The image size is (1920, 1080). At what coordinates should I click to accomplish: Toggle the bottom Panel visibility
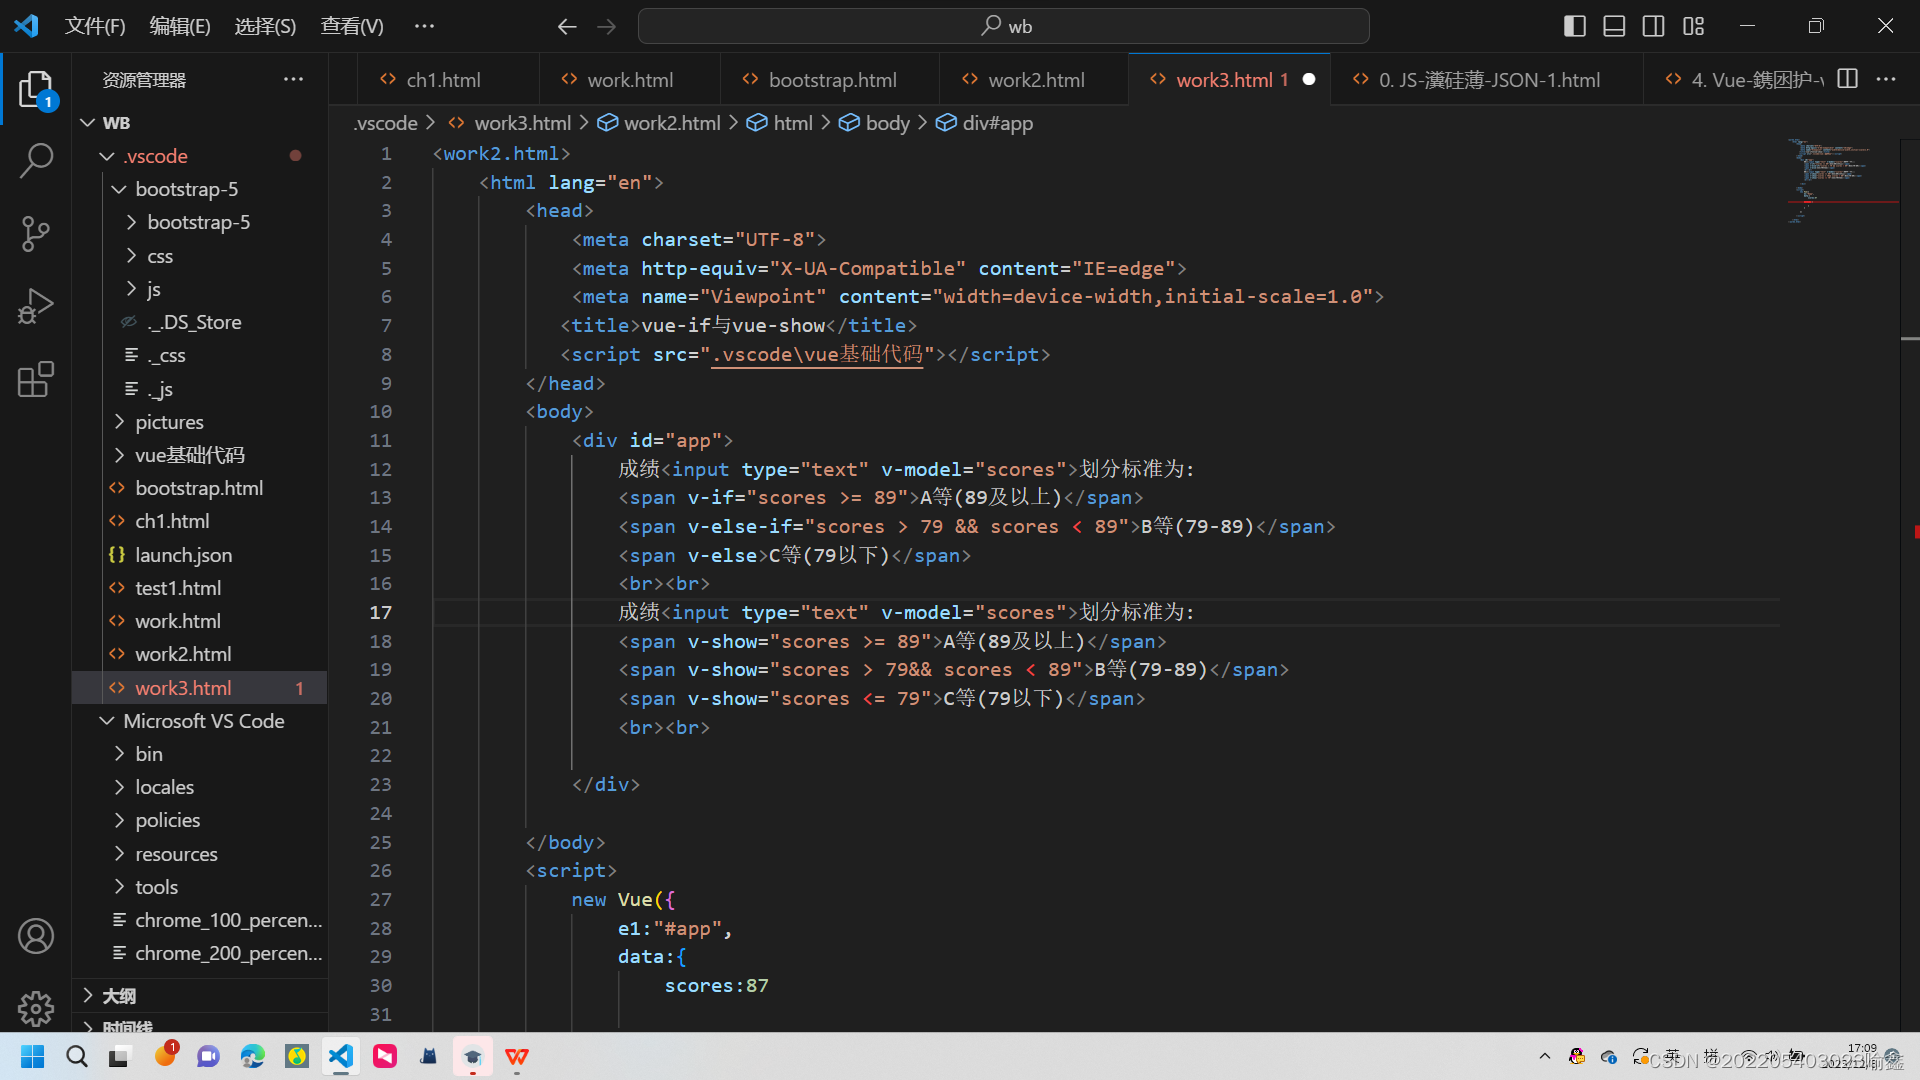click(x=1613, y=26)
